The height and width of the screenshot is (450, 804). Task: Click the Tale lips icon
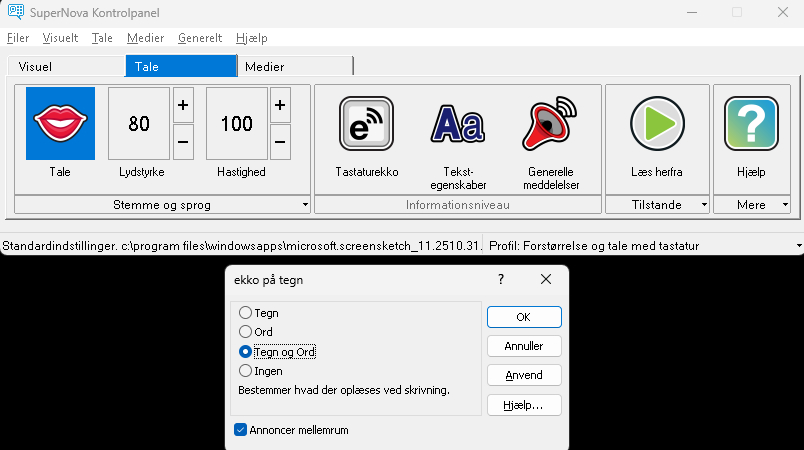60,124
